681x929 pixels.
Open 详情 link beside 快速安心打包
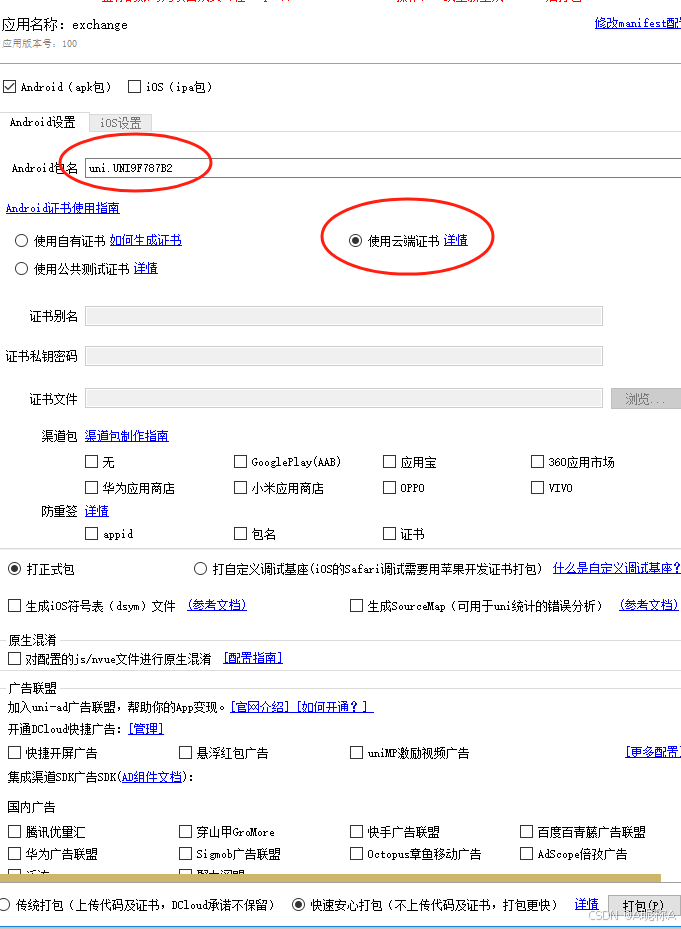tap(587, 904)
